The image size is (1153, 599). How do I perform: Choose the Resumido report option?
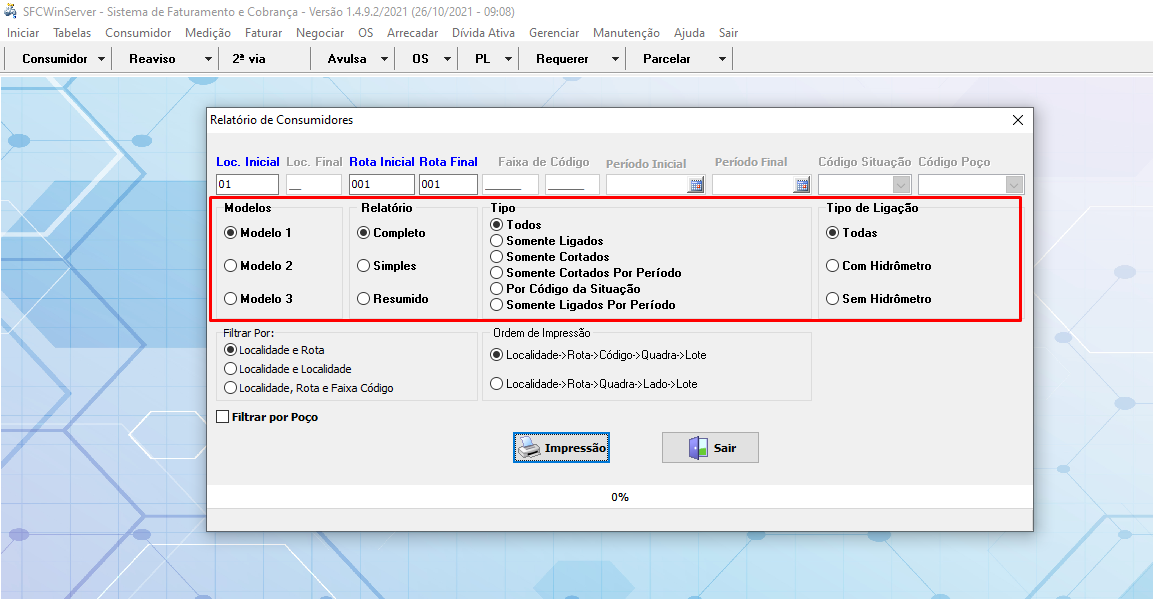(x=364, y=299)
